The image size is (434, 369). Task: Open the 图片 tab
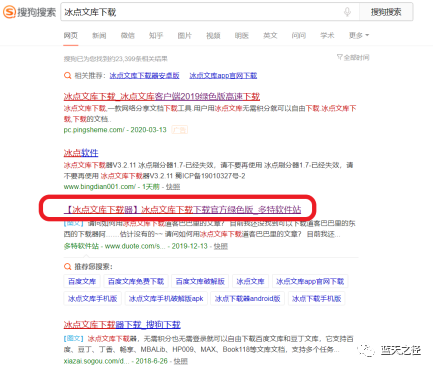tap(184, 35)
